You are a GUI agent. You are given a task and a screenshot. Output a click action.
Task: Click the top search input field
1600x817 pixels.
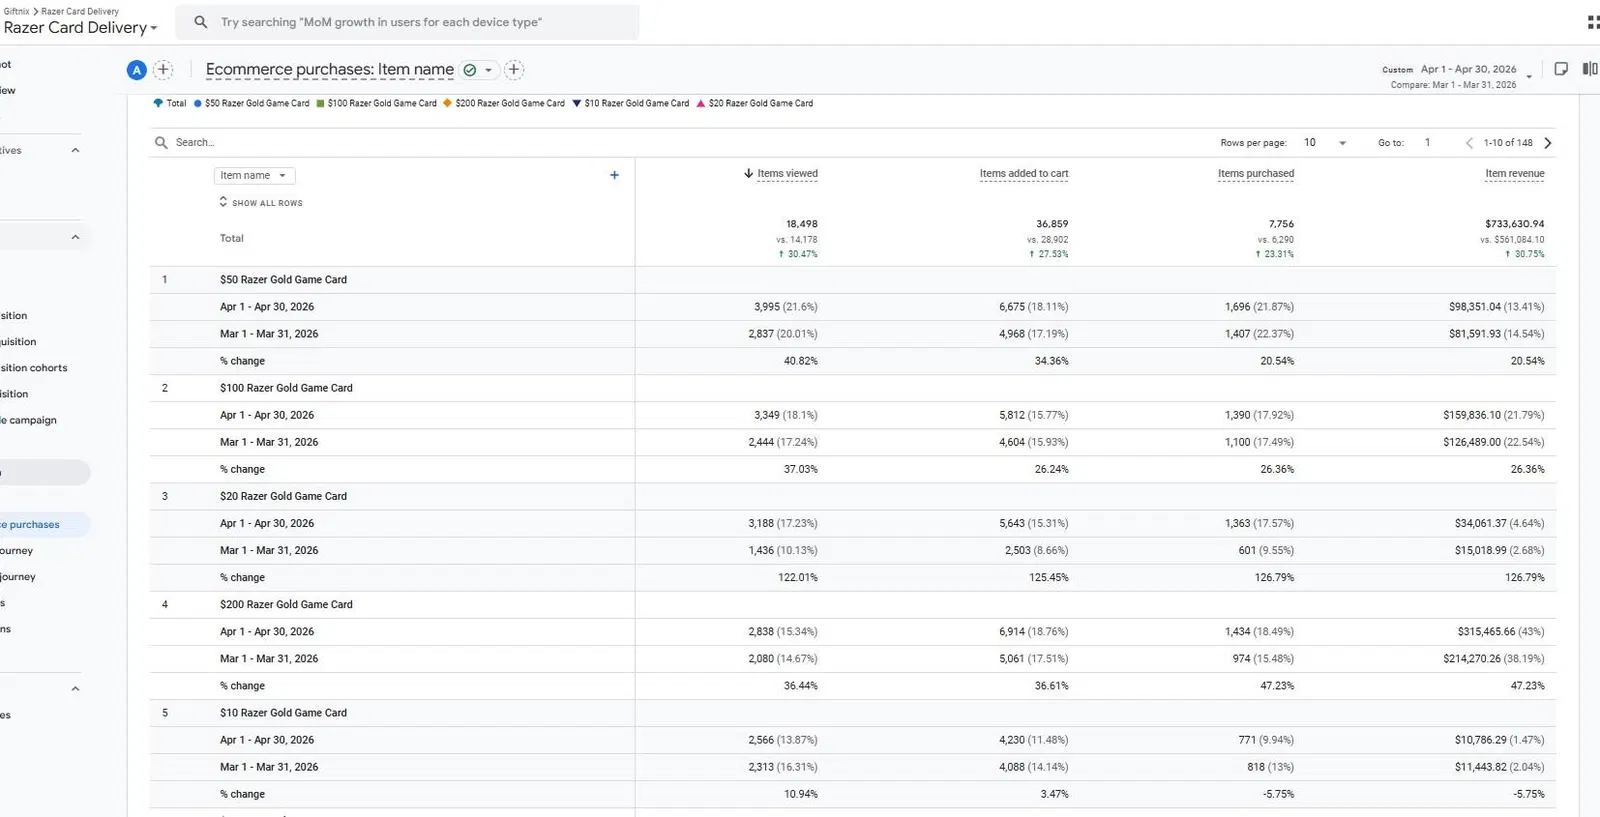coord(407,22)
